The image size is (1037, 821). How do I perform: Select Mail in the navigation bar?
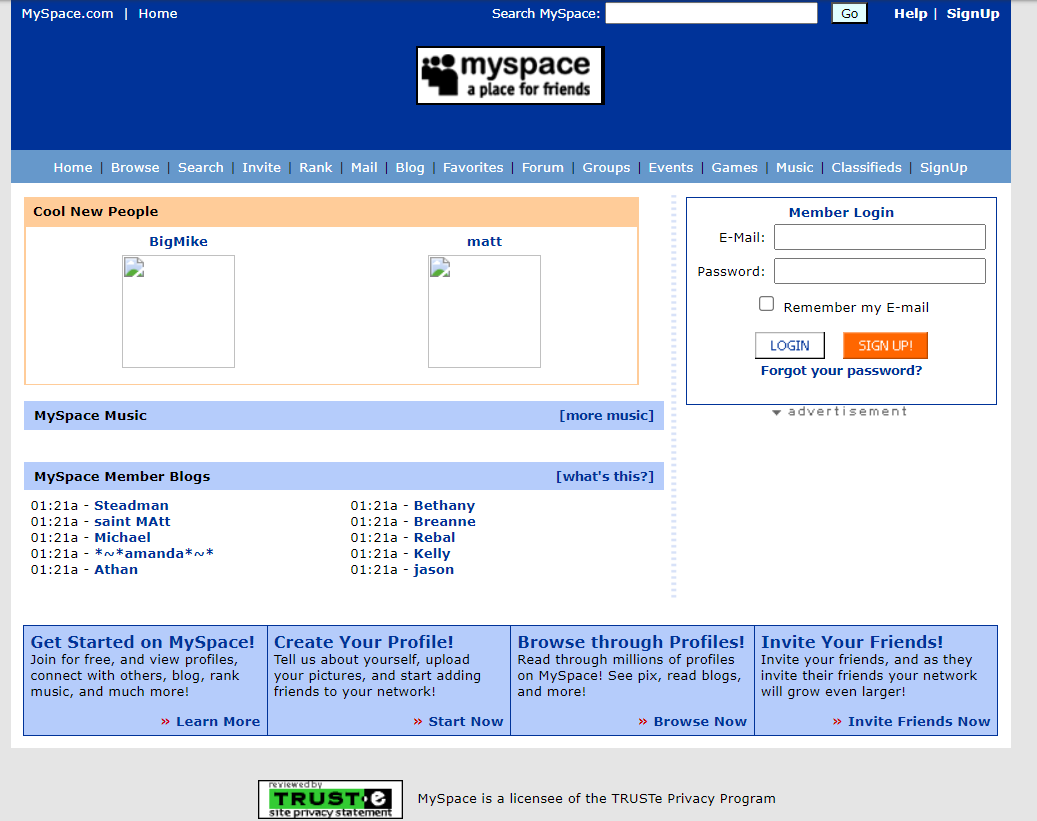364,167
